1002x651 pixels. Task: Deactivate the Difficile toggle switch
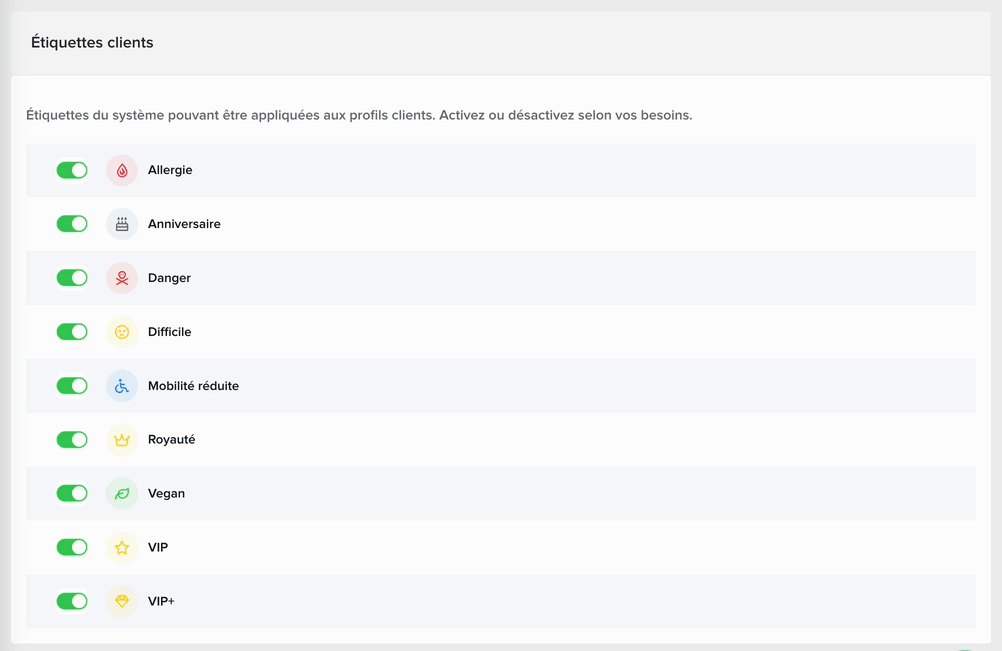pos(72,332)
